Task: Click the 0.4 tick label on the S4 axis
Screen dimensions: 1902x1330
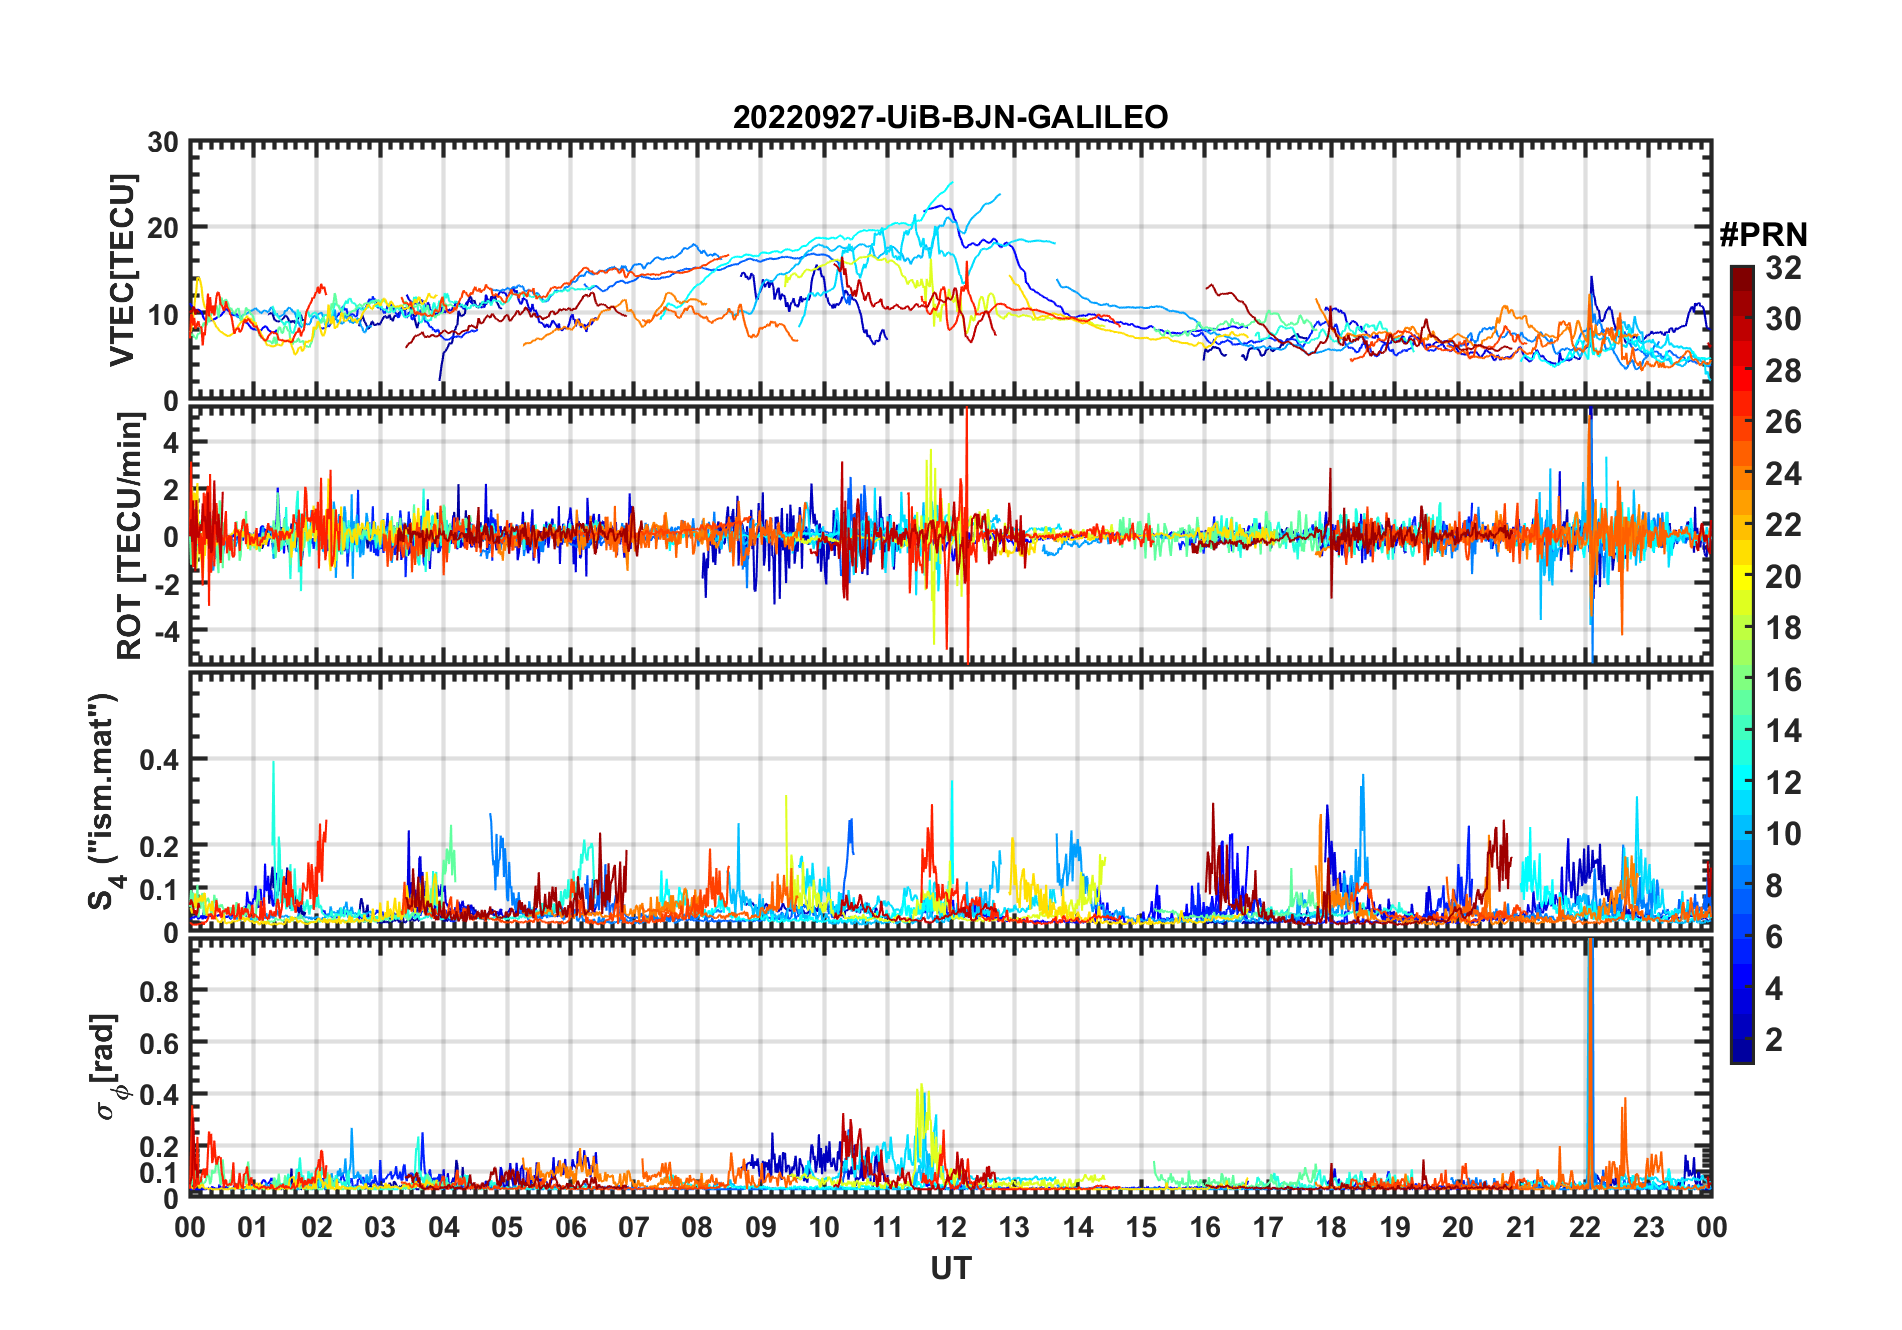Action: (158, 759)
